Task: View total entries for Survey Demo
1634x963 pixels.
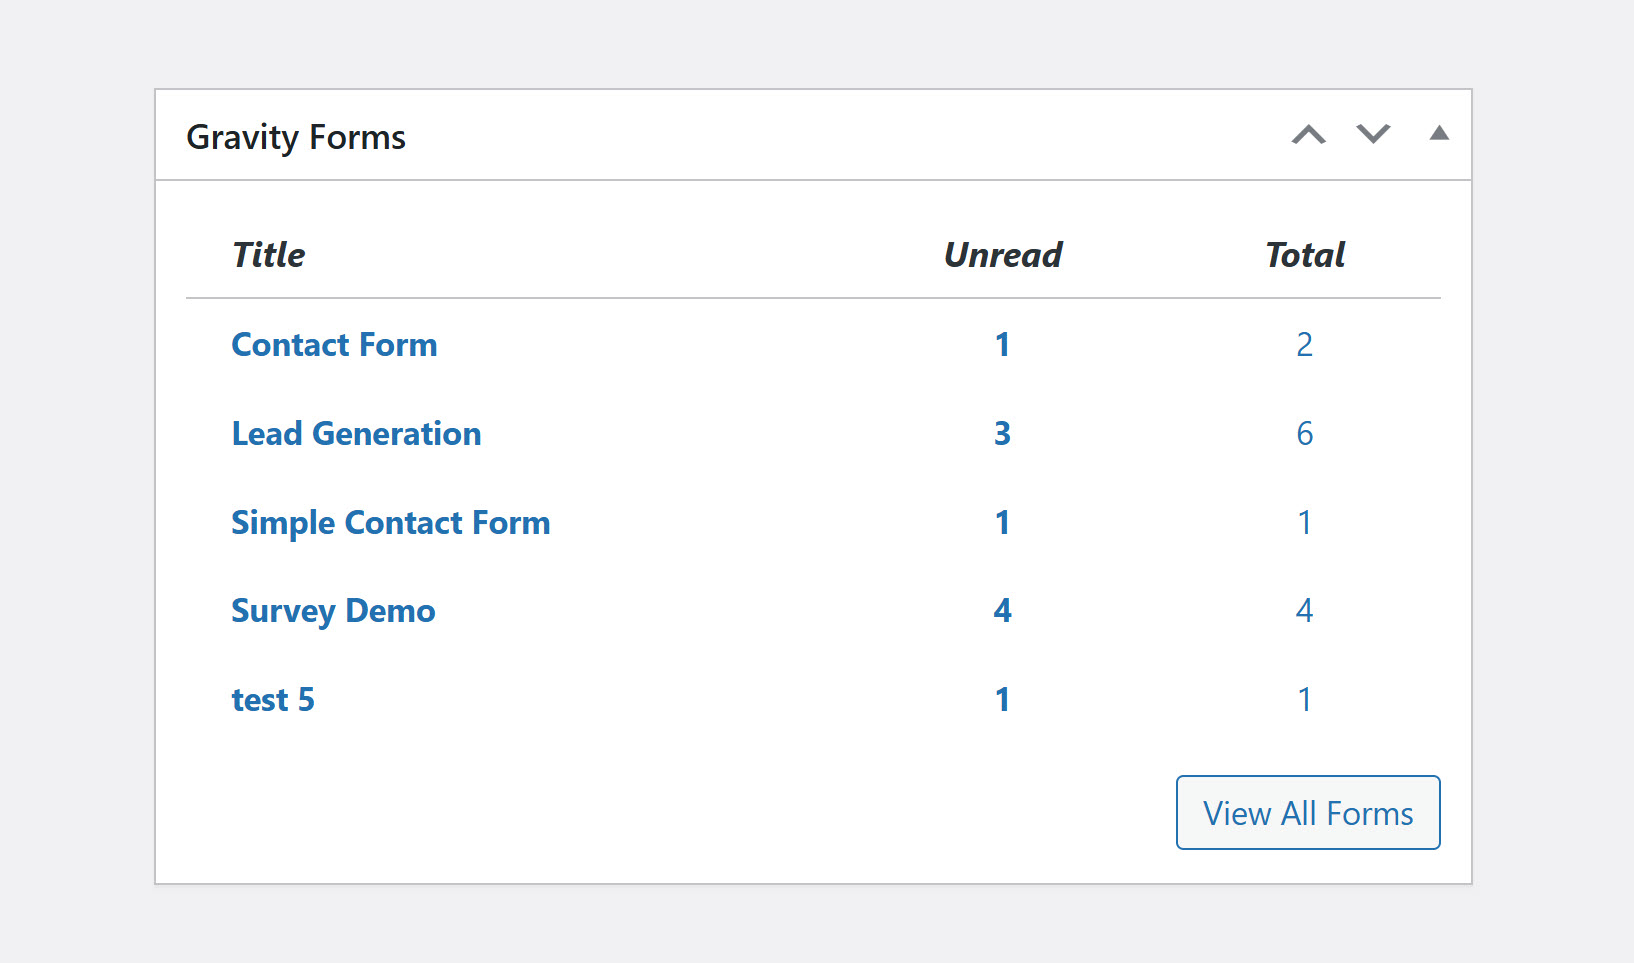Action: [x=1304, y=611]
